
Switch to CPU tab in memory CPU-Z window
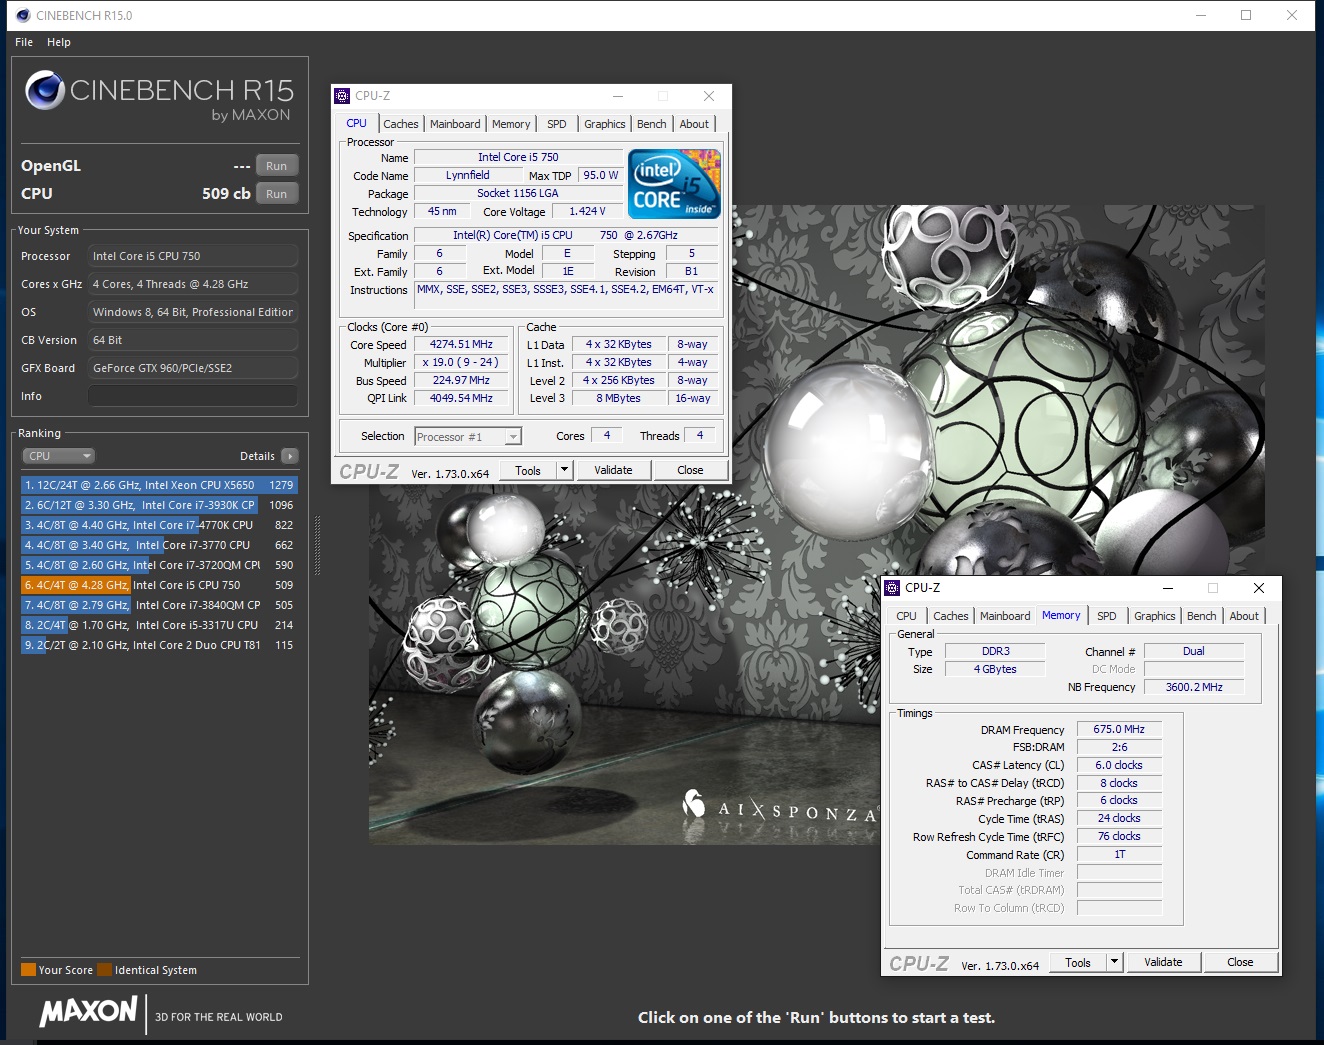coord(907,616)
